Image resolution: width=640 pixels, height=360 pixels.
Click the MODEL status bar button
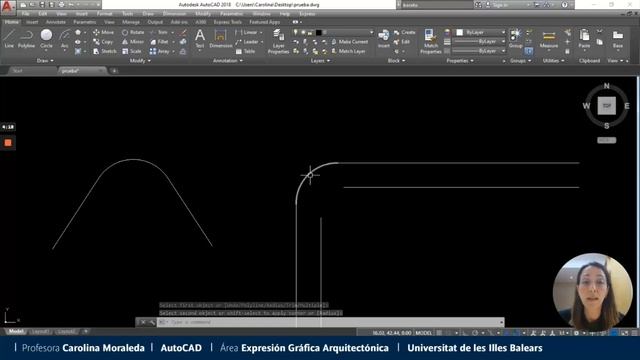pyautogui.click(x=423, y=333)
